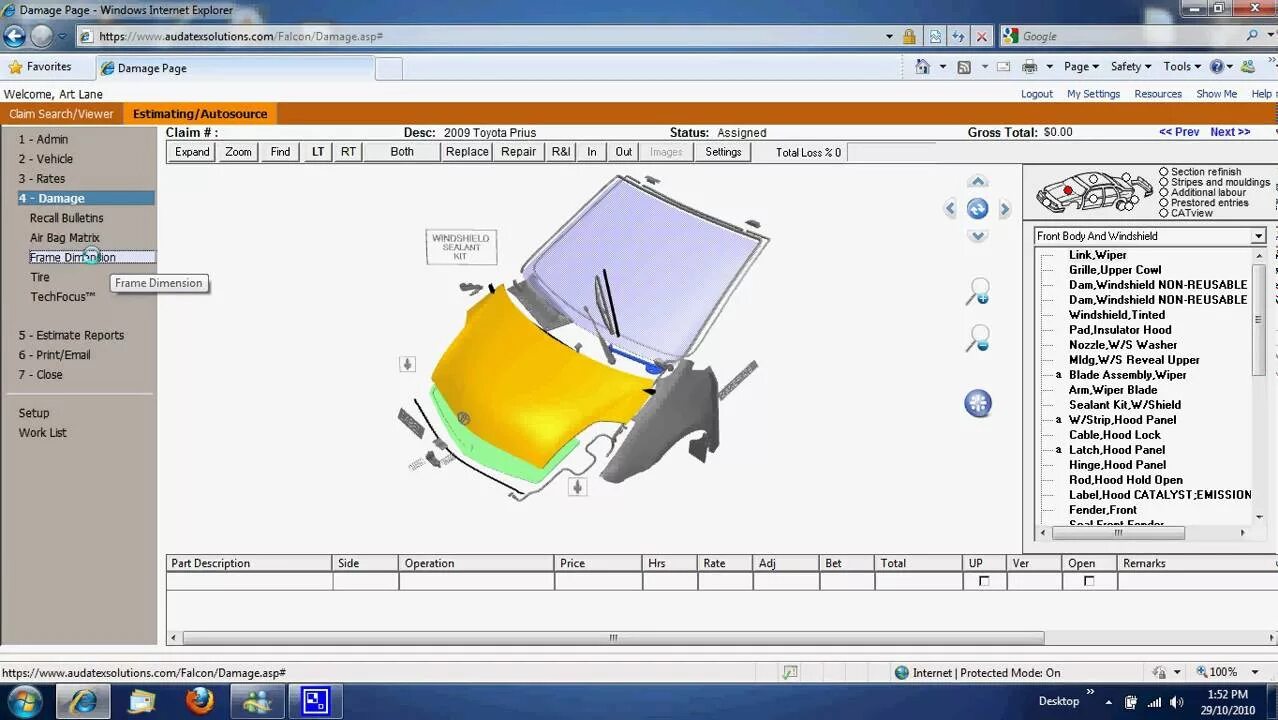The image size is (1278, 720).
Task: Click the R&I operation button
Action: 560,152
